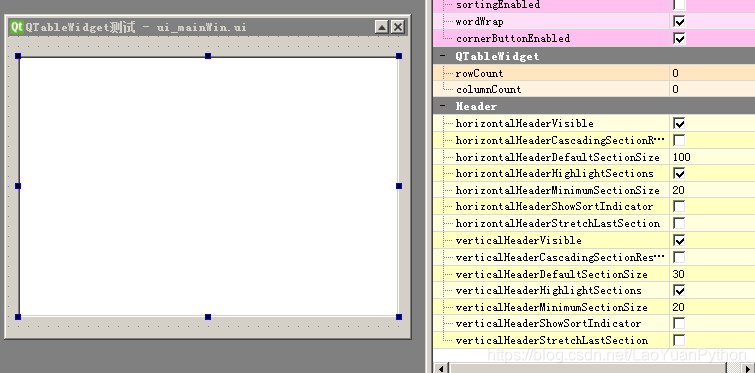Screen dimensions: 755x373
Task: Uncheck the wordWrap checkbox
Action: coord(679,22)
